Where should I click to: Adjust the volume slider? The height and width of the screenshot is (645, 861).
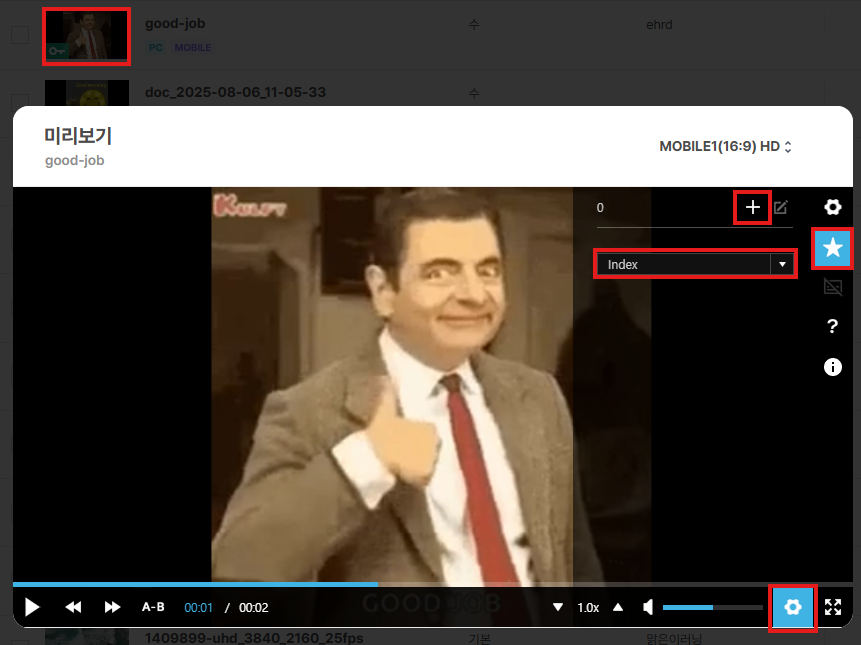coord(713,607)
